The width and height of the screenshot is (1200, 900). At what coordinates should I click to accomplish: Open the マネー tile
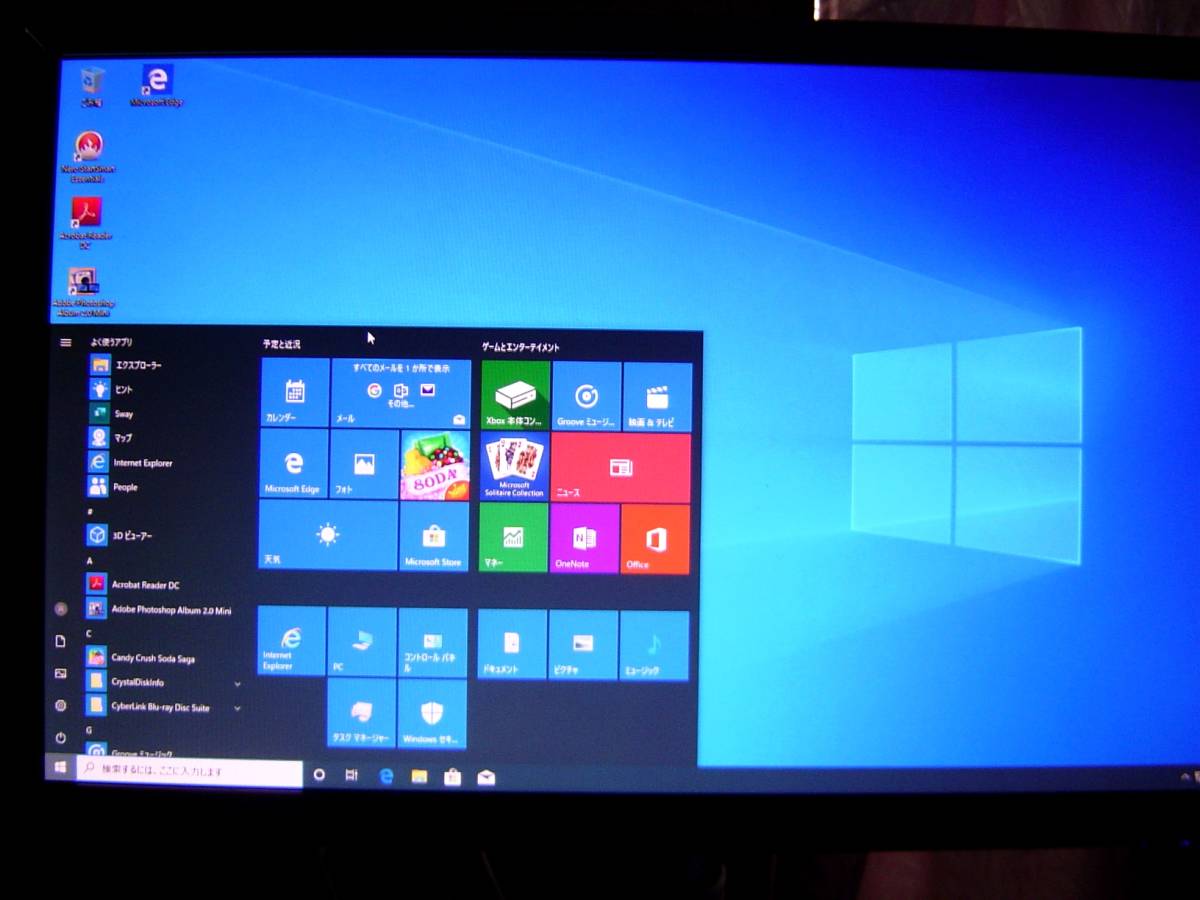click(x=514, y=538)
